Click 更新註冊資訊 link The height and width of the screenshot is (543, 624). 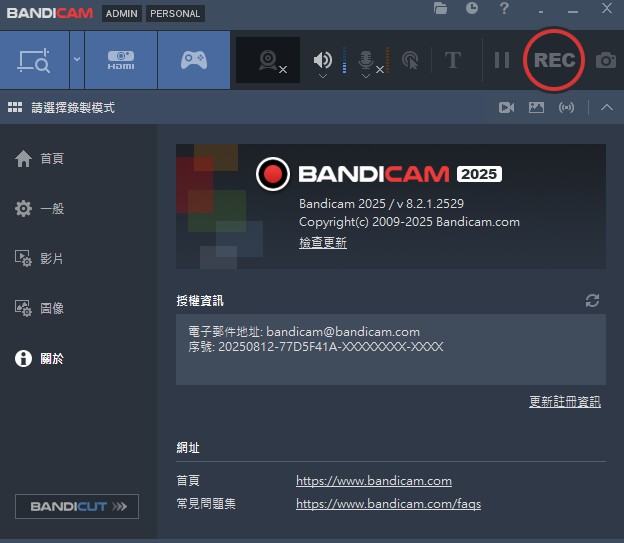coord(565,401)
